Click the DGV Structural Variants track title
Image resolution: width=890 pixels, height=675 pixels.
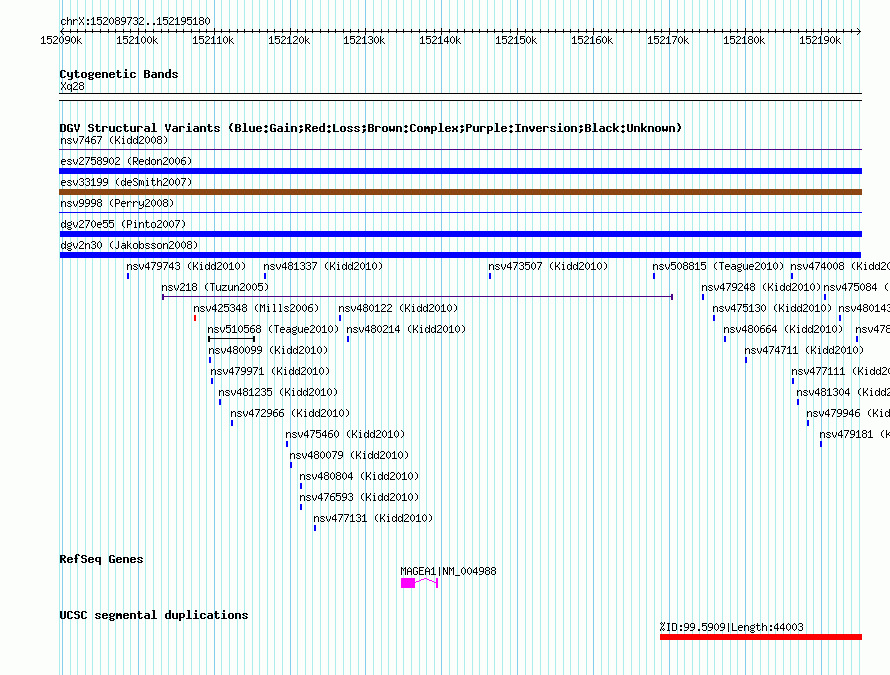(x=371, y=128)
